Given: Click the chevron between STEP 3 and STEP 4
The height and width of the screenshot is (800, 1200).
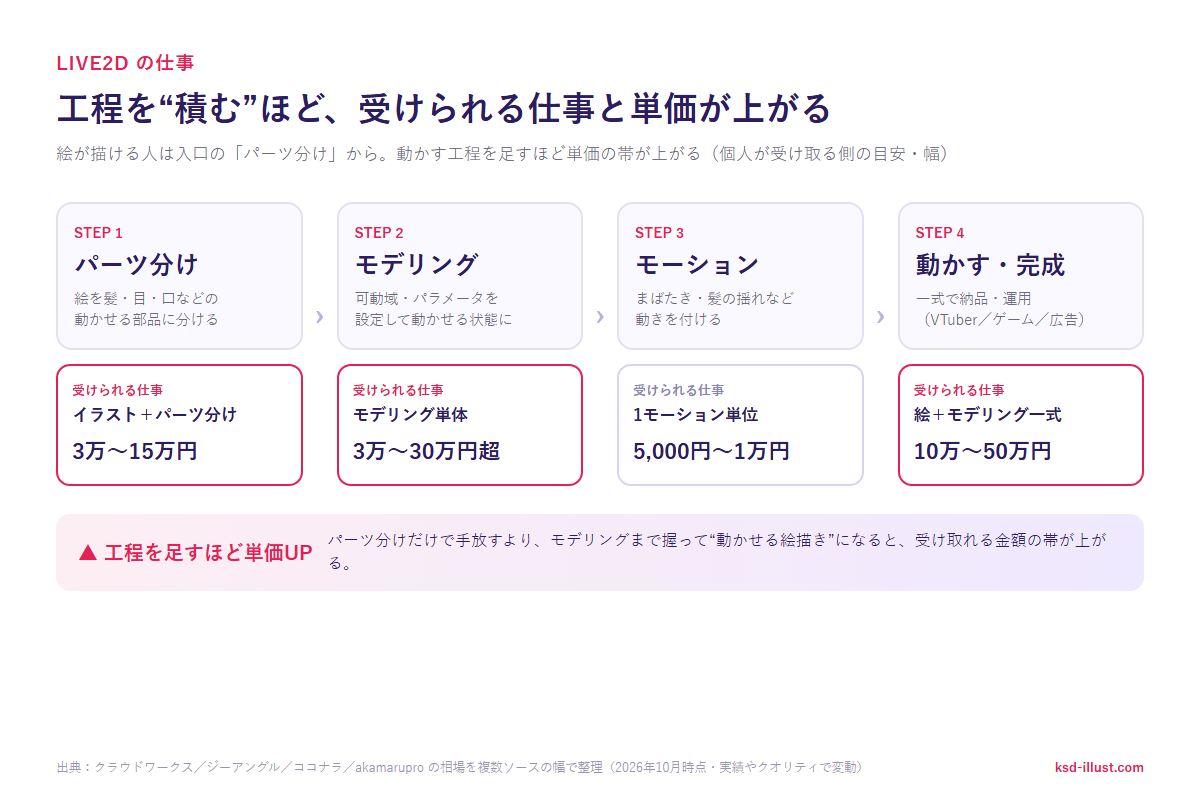Looking at the screenshot, I should click(881, 316).
